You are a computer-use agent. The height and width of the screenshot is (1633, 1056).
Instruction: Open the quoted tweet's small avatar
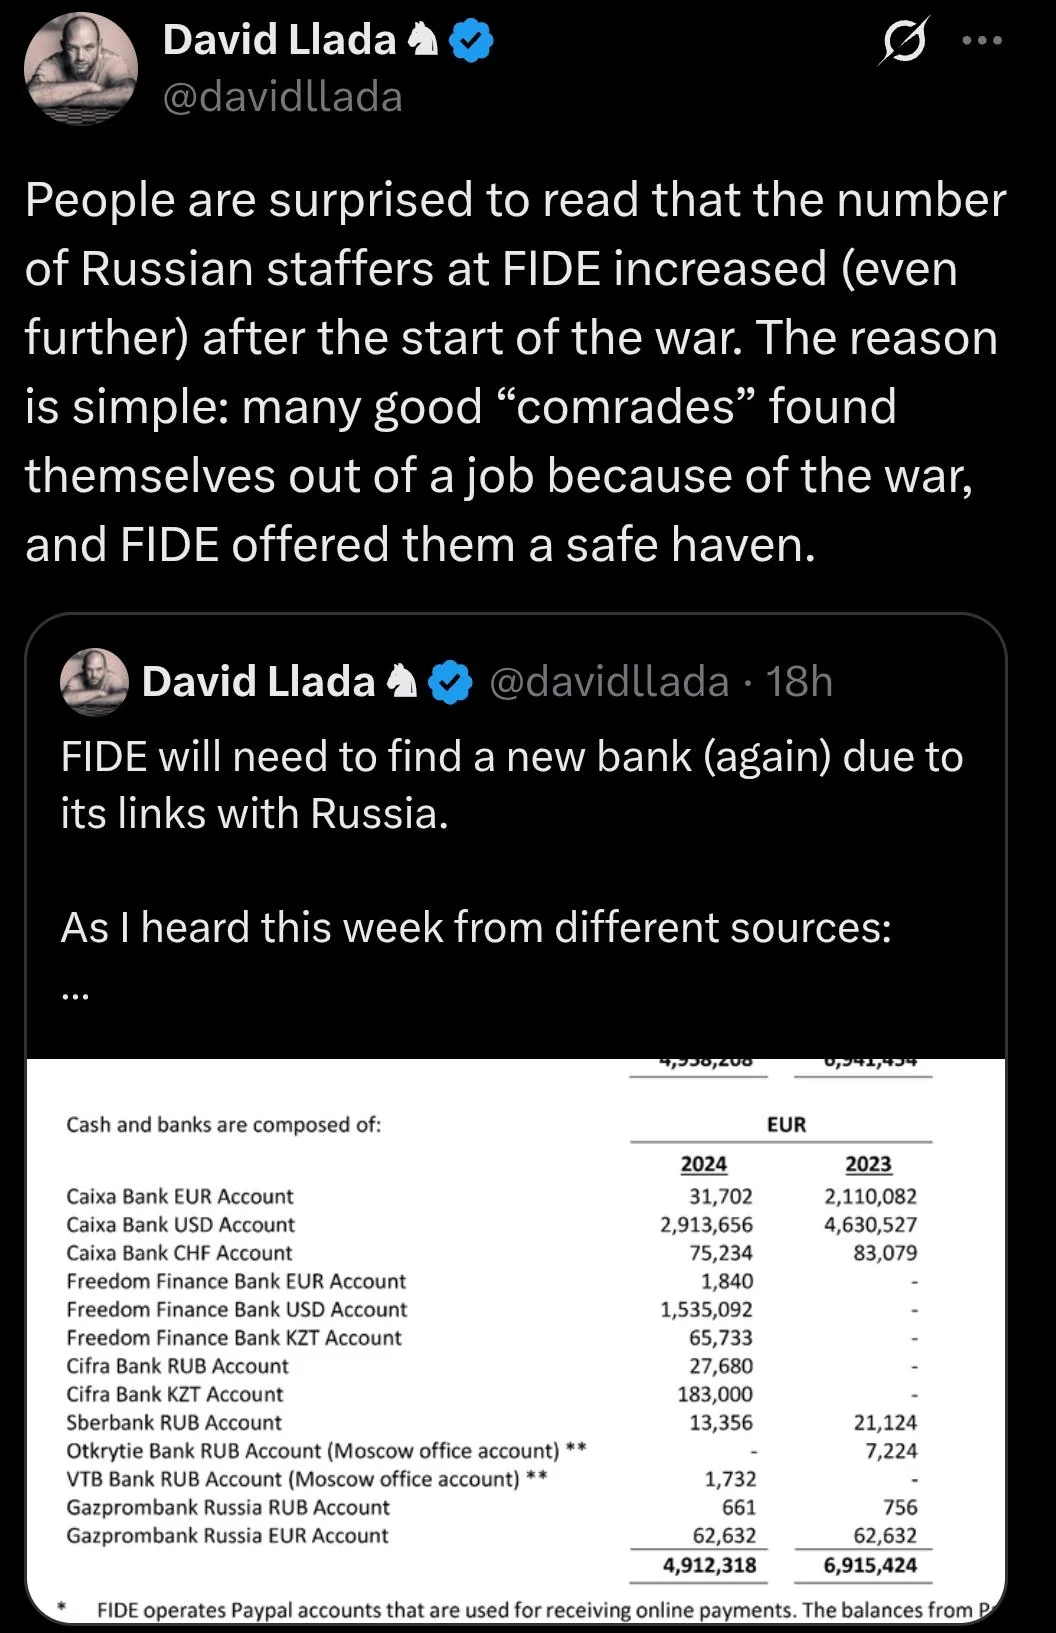tap(94, 682)
